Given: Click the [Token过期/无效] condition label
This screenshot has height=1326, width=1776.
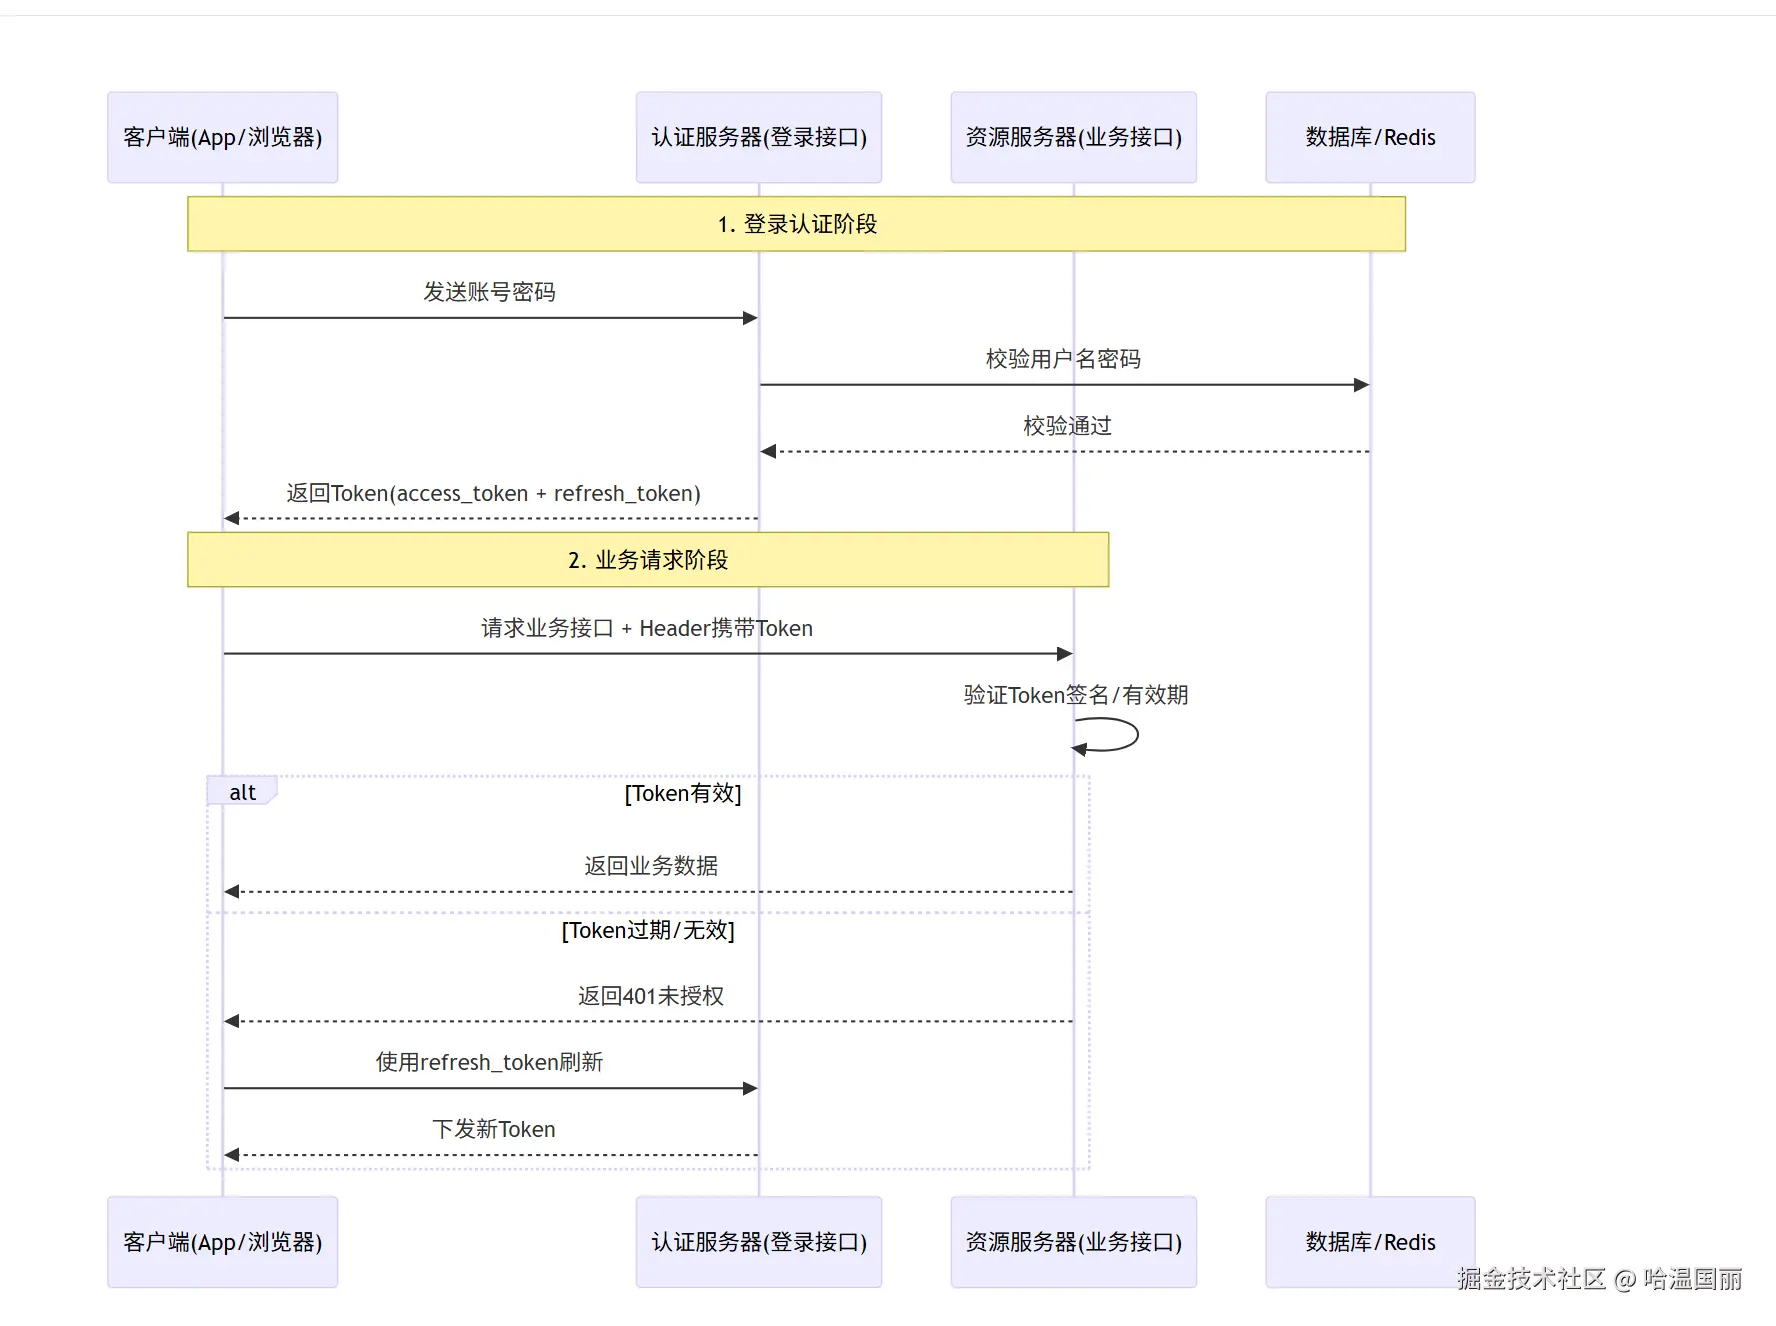Looking at the screenshot, I should (x=650, y=930).
